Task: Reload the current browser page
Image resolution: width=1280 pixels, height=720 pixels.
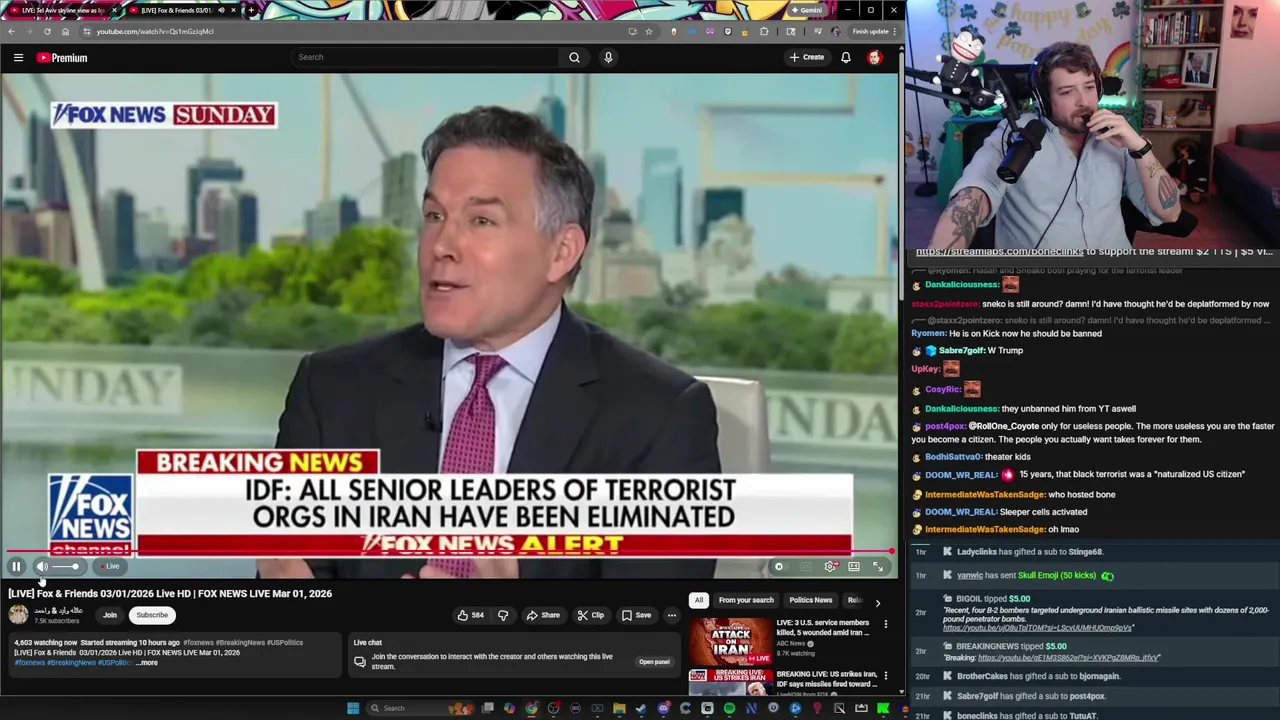Action: [x=47, y=31]
